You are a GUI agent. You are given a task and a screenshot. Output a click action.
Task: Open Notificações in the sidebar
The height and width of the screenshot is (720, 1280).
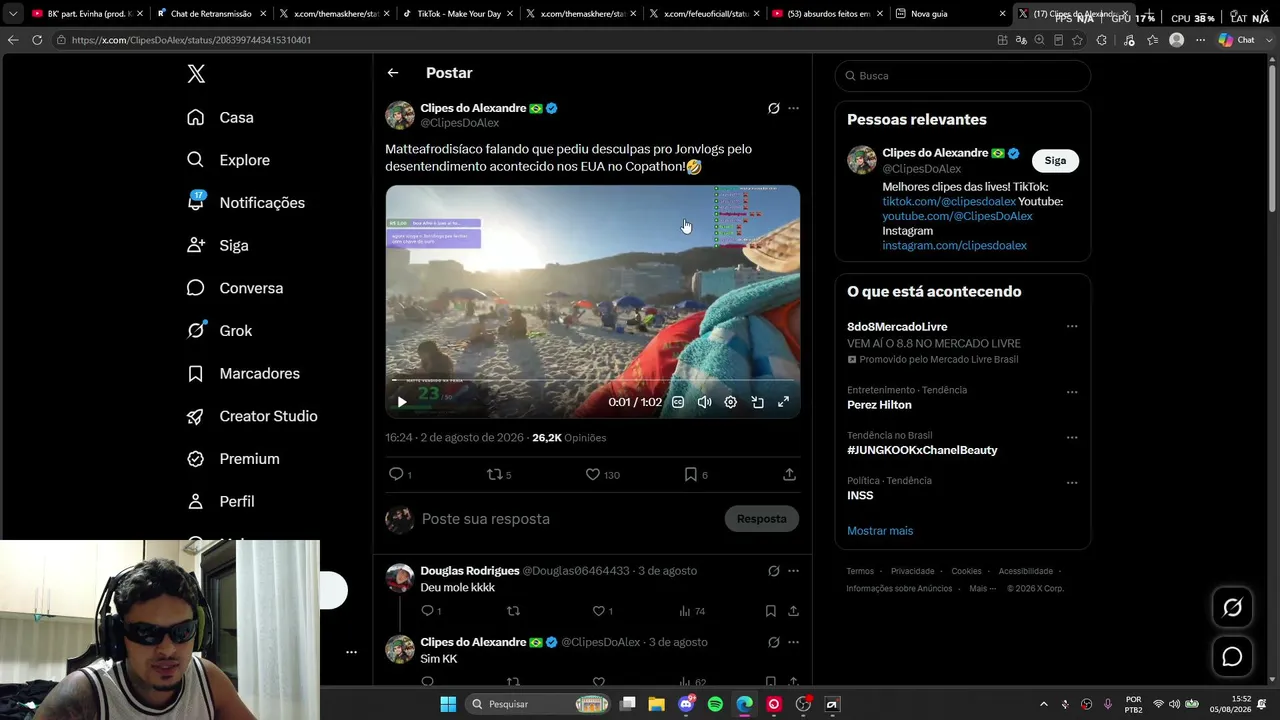pyautogui.click(x=245, y=202)
